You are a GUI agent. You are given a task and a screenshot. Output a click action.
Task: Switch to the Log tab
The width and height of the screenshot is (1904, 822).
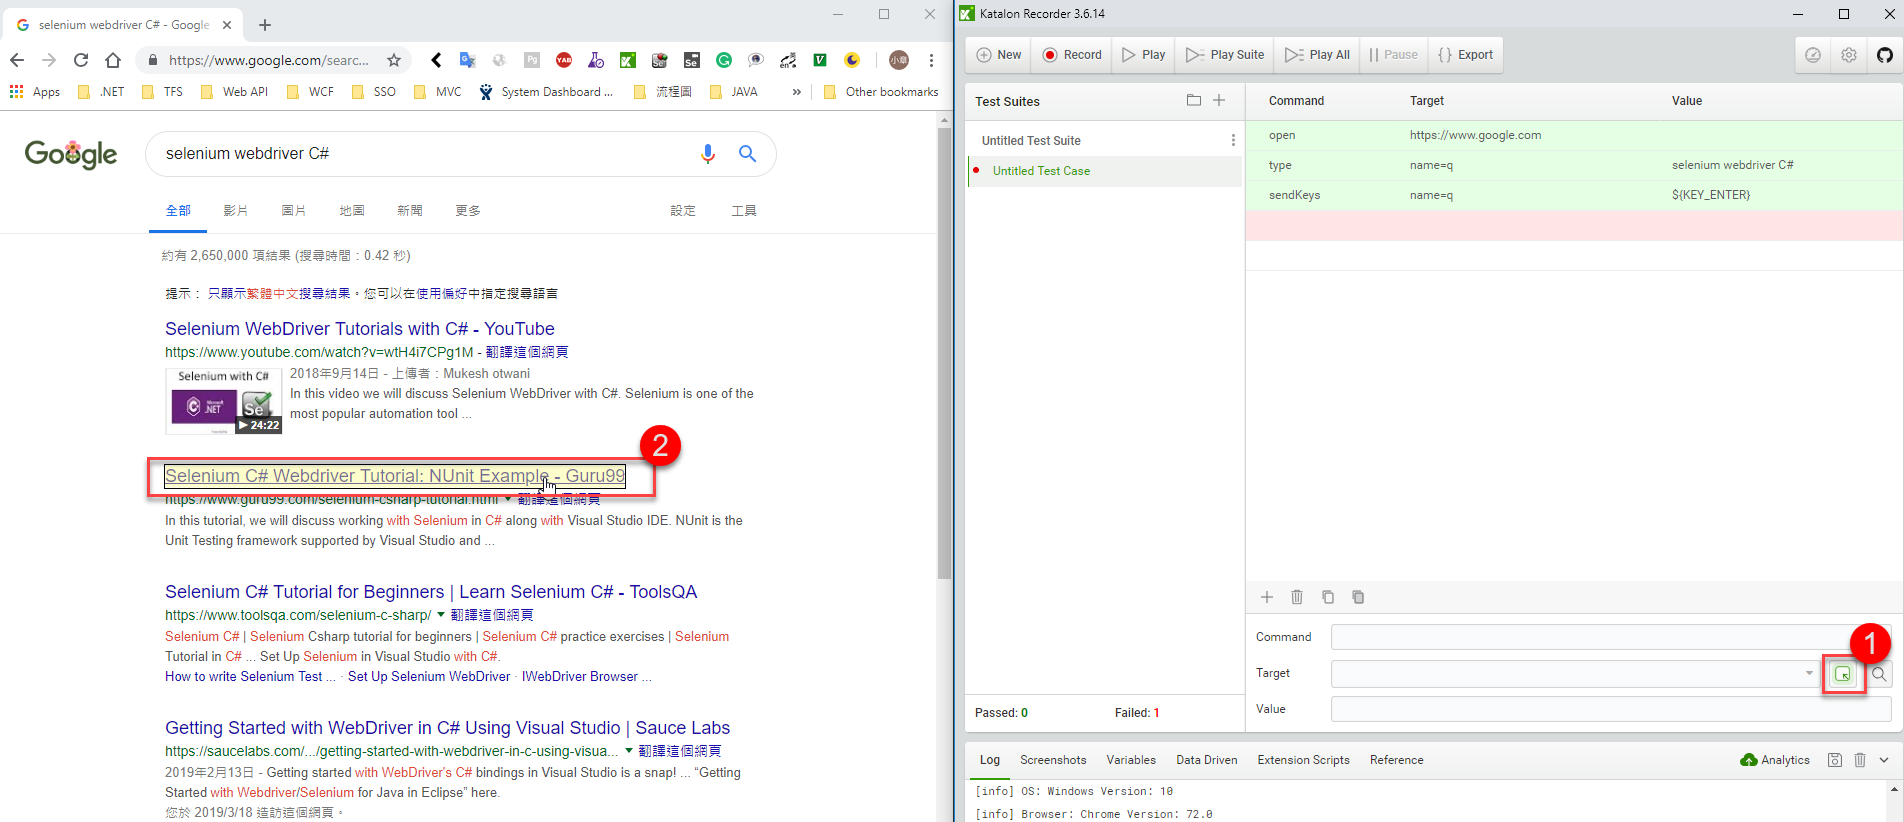click(x=990, y=760)
